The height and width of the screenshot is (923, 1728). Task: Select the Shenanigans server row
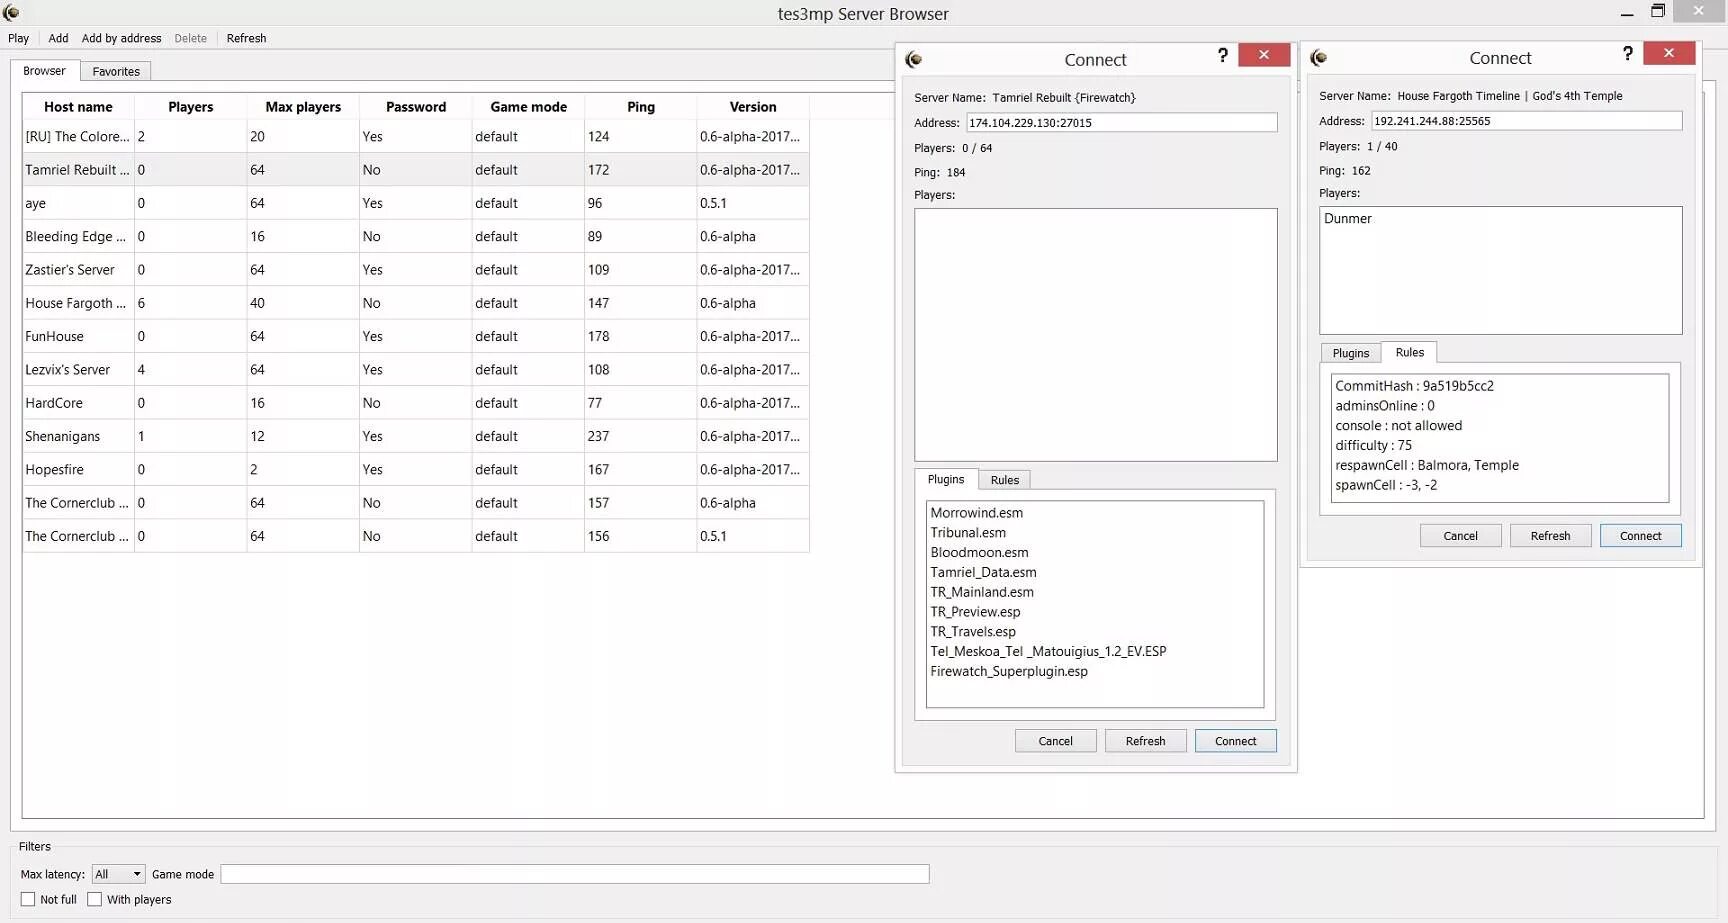pyautogui.click(x=416, y=436)
